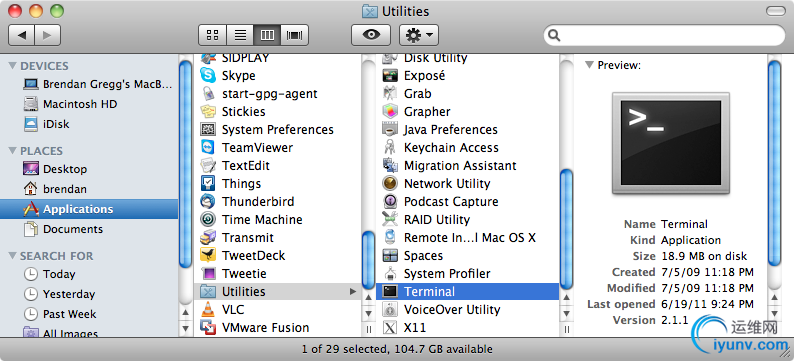Go forward with the right arrow button
Viewport: 794px width, 361px height.
pos(48,35)
